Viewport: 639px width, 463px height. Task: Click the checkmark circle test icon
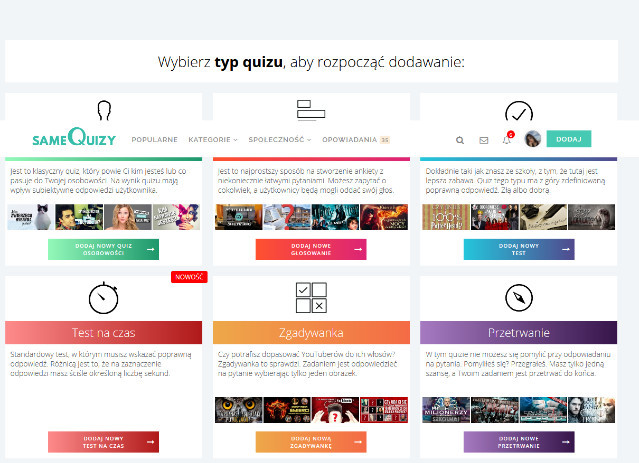tap(519, 111)
